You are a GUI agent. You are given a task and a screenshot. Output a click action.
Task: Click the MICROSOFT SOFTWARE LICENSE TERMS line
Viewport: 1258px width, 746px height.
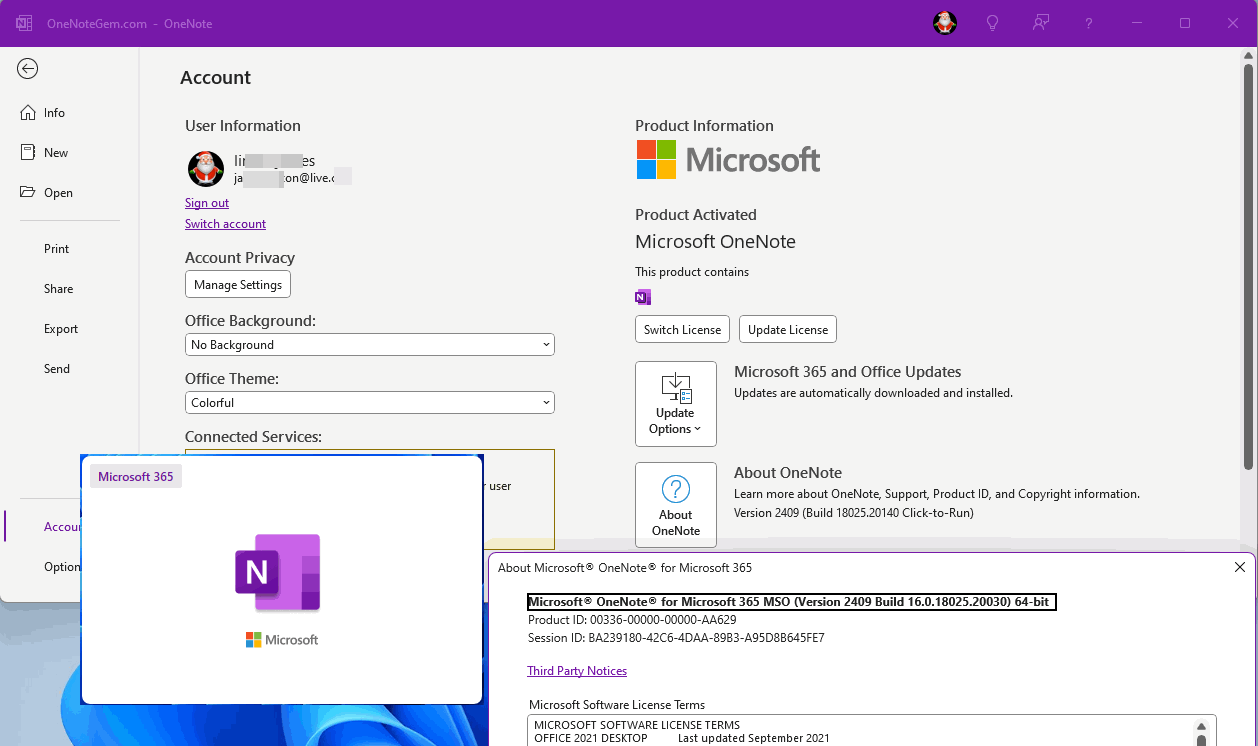(637, 725)
